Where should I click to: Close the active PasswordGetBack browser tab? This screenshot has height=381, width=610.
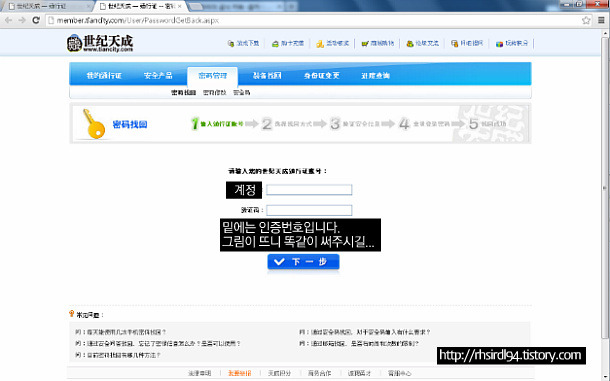point(180,6)
